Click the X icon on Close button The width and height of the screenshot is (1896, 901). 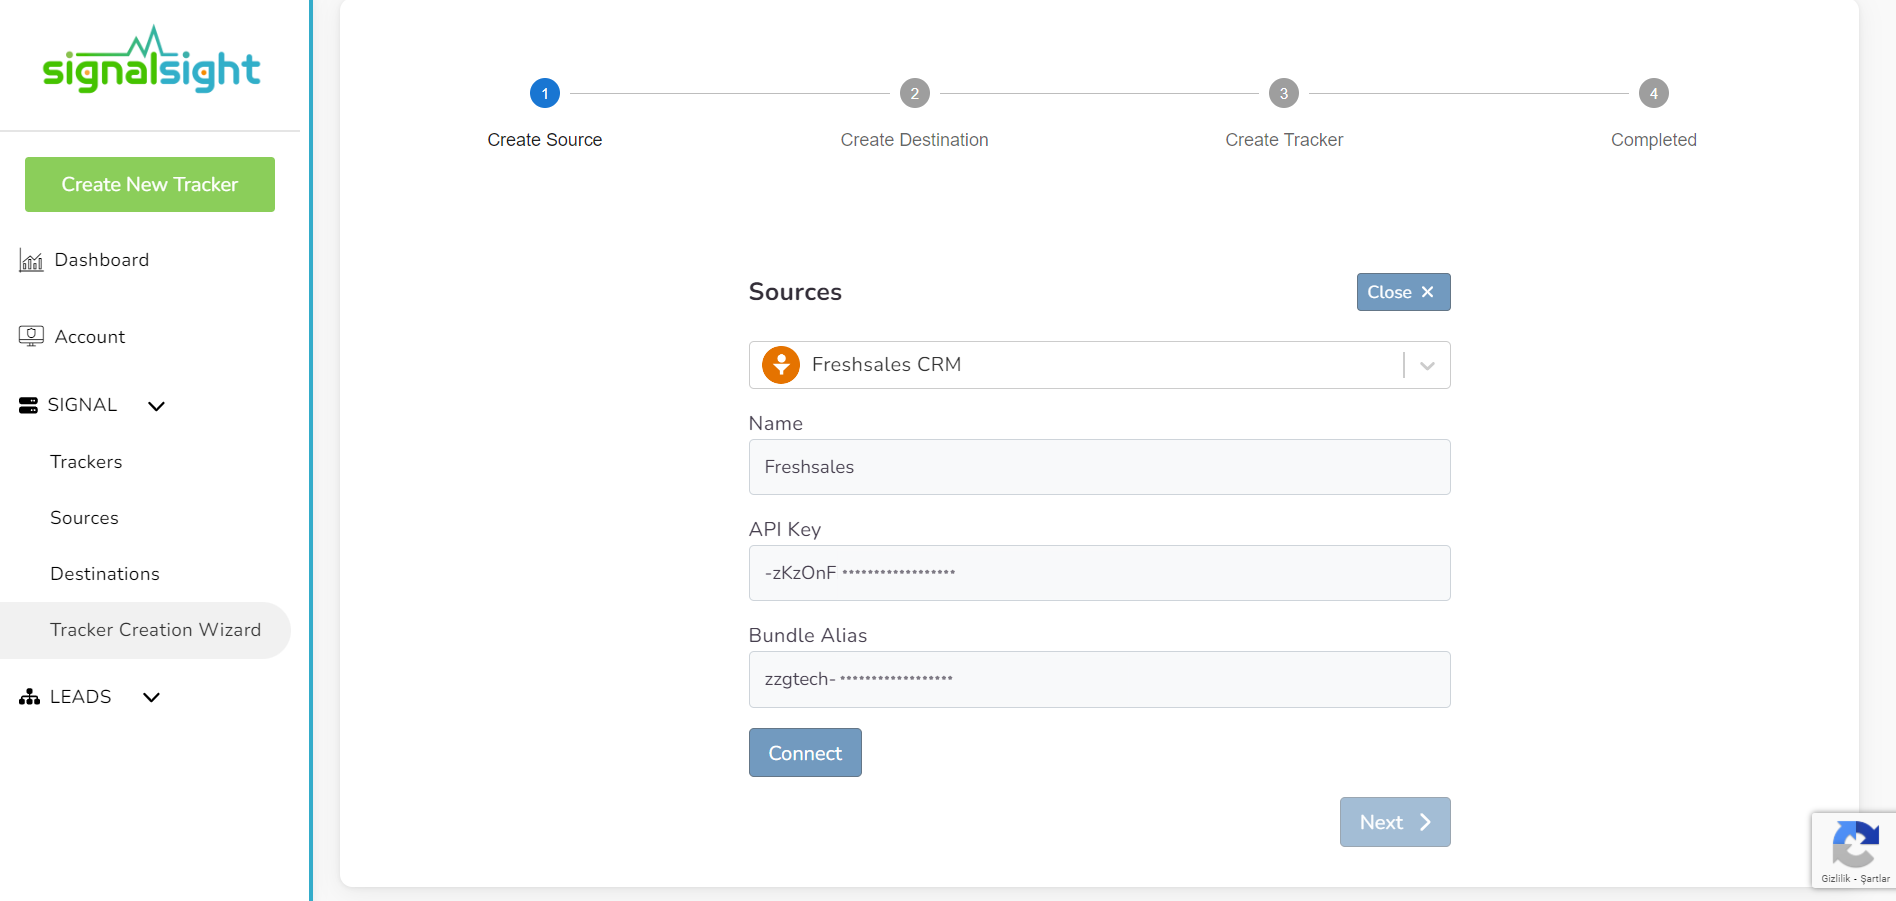1428,292
